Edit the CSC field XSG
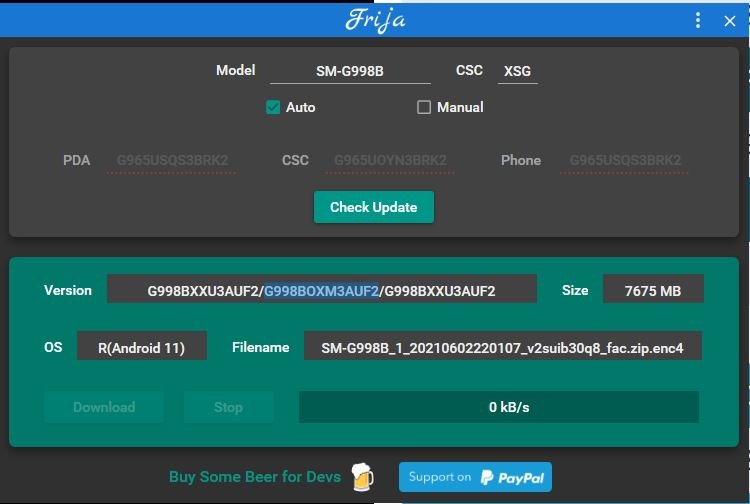Screen dimensions: 750x504 [x=518, y=71]
